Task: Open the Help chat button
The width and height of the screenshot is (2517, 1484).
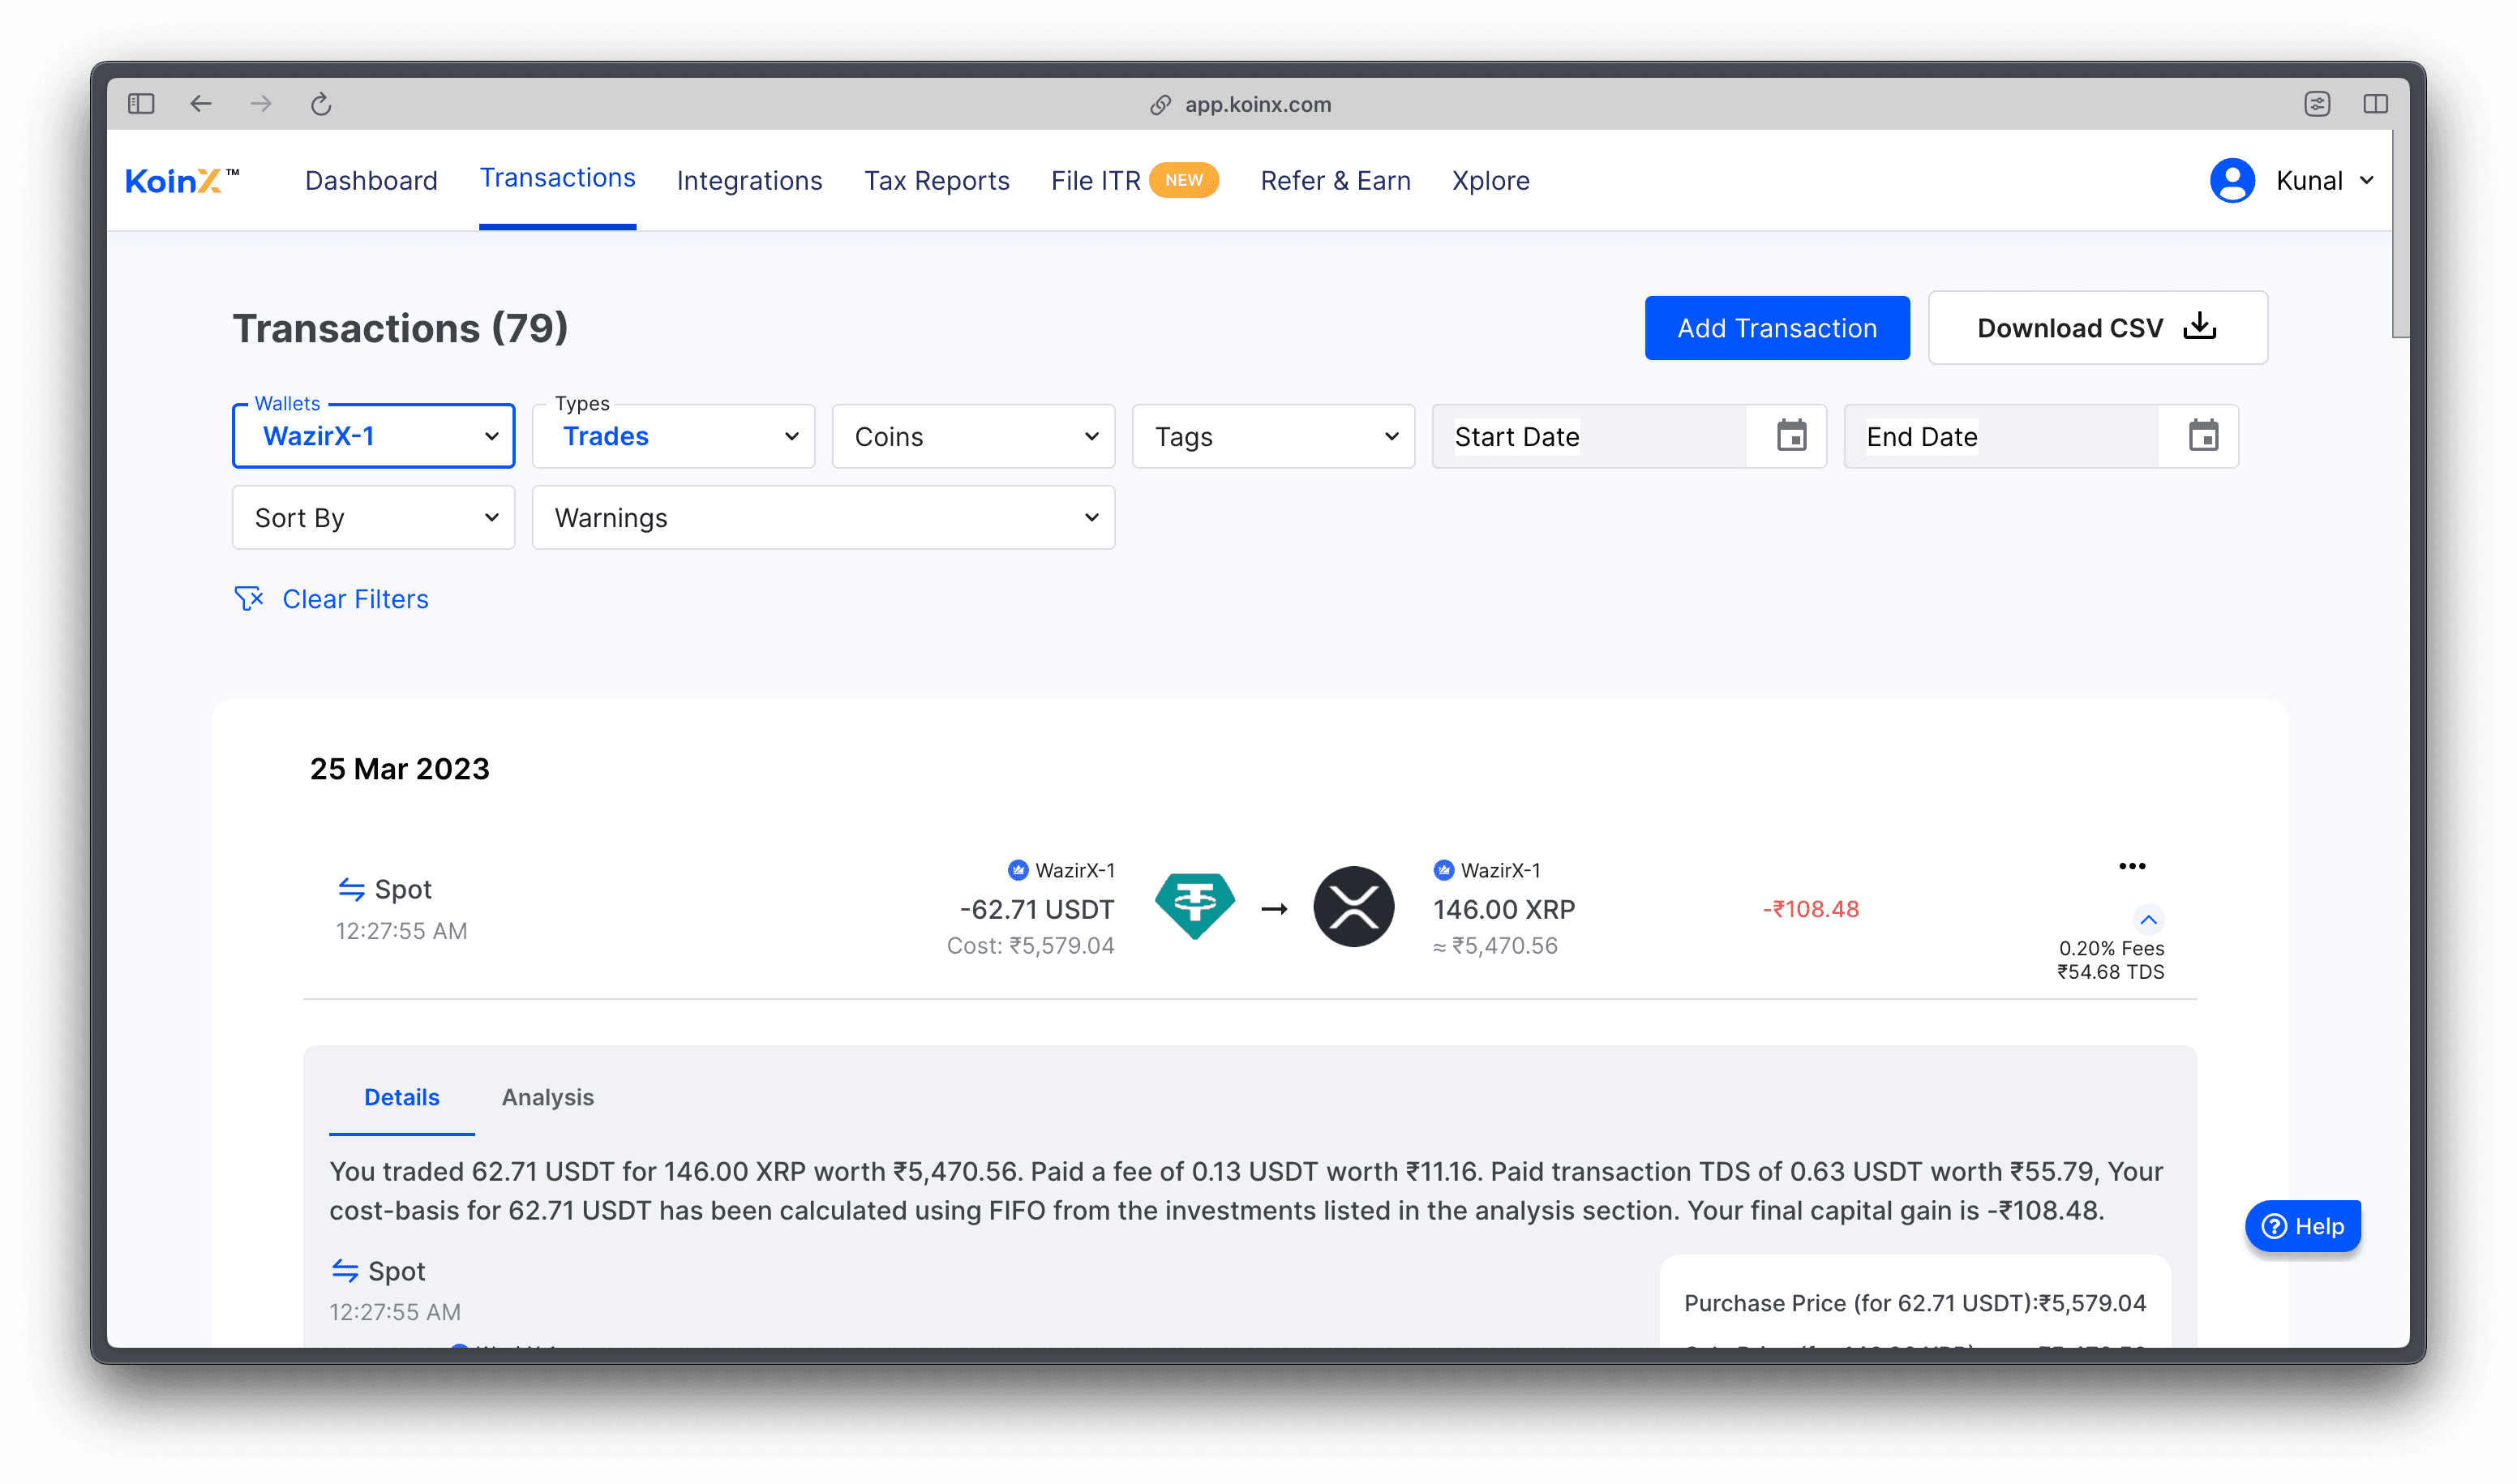Action: pyautogui.click(x=2303, y=1226)
